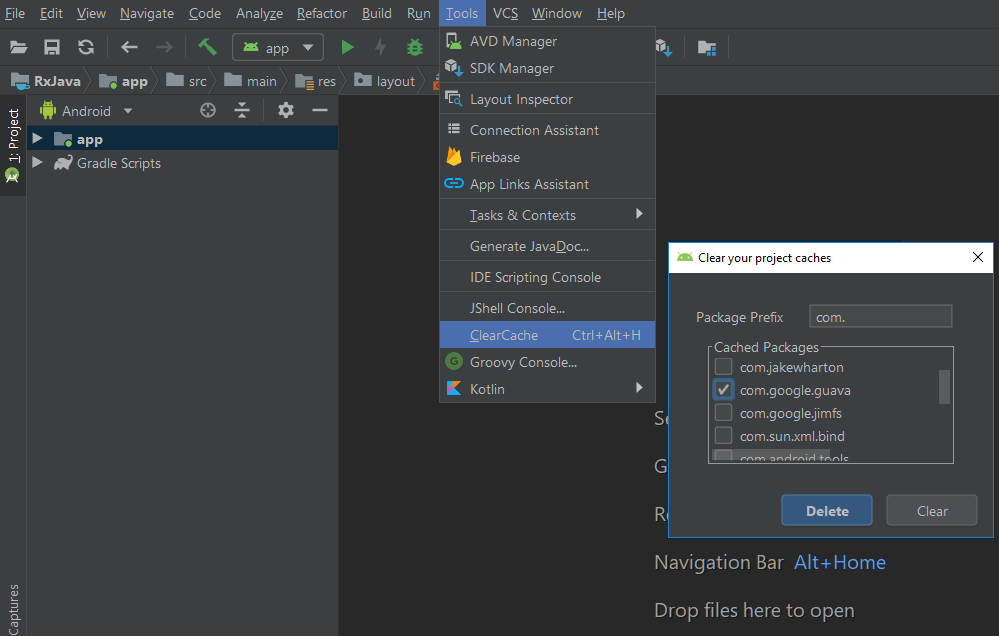Open the Code menu

(205, 13)
